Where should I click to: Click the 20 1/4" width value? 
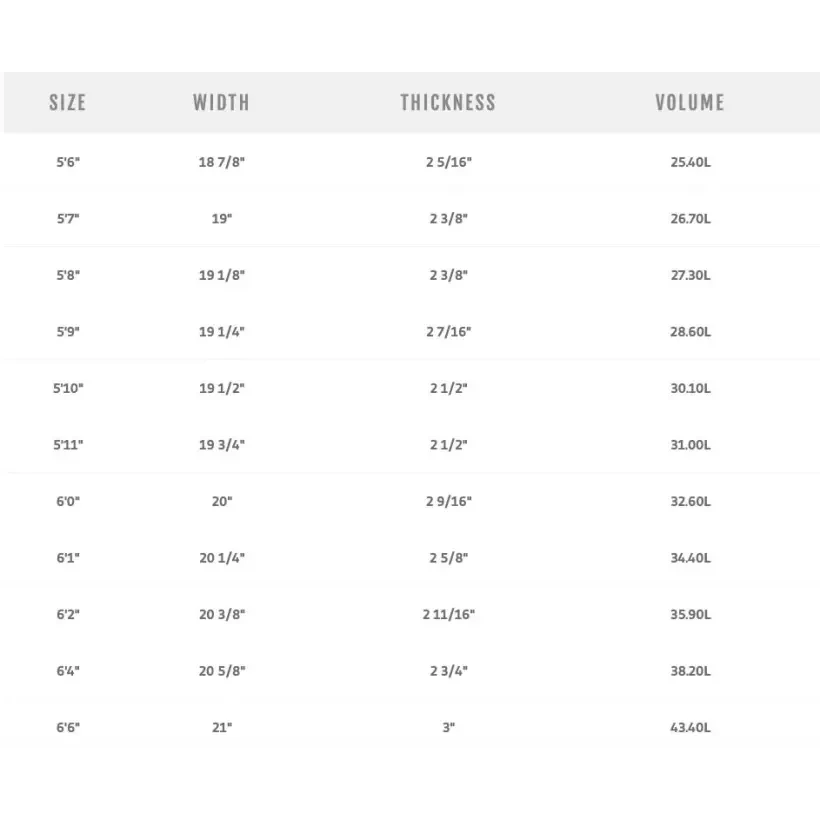pos(221,558)
